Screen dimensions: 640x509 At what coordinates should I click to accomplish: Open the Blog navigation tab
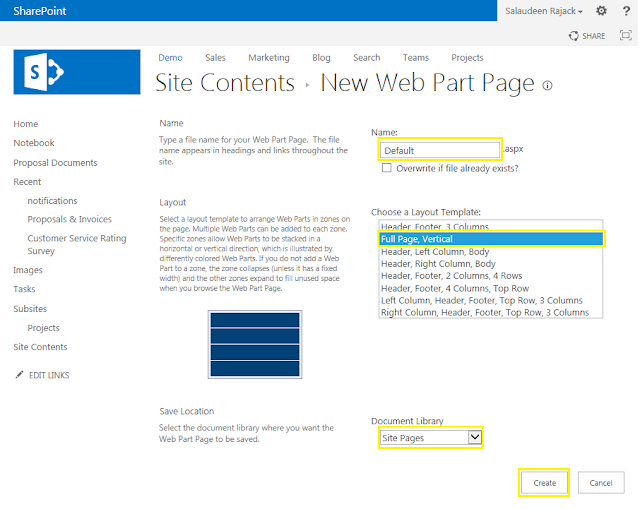pyautogui.click(x=321, y=58)
